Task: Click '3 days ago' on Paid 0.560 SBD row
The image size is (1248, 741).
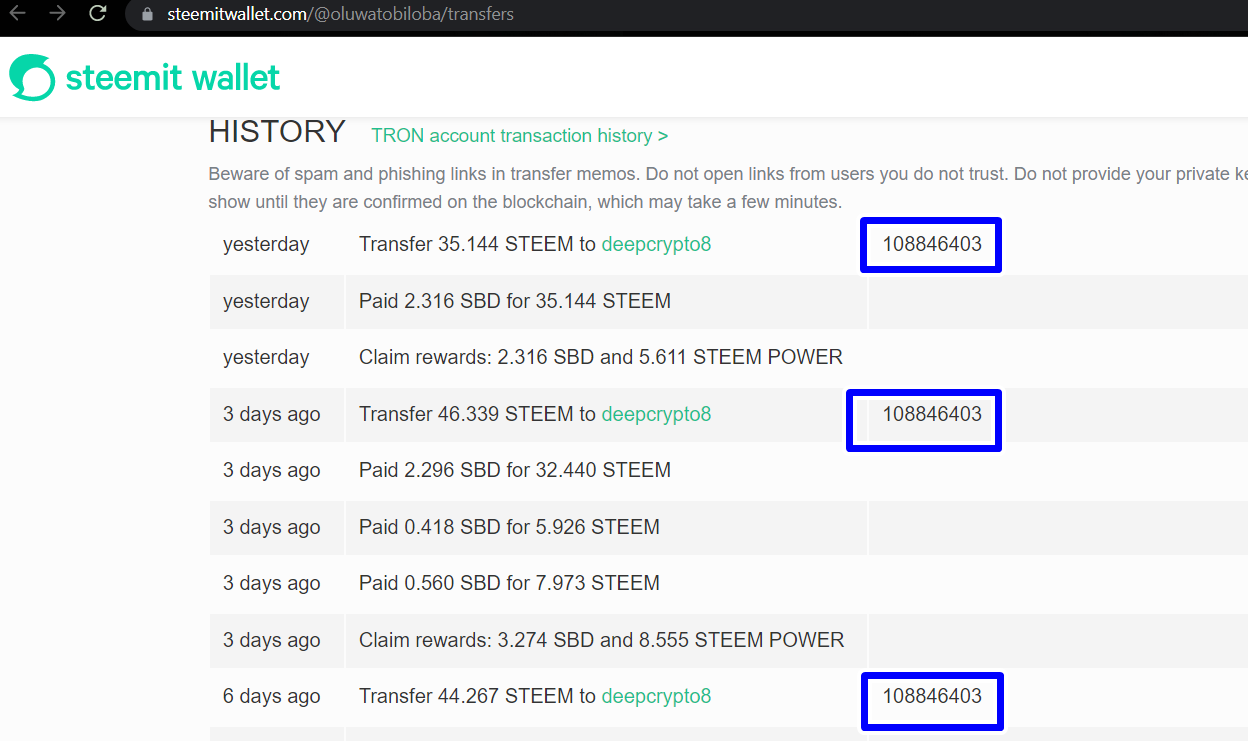Action: point(272,583)
